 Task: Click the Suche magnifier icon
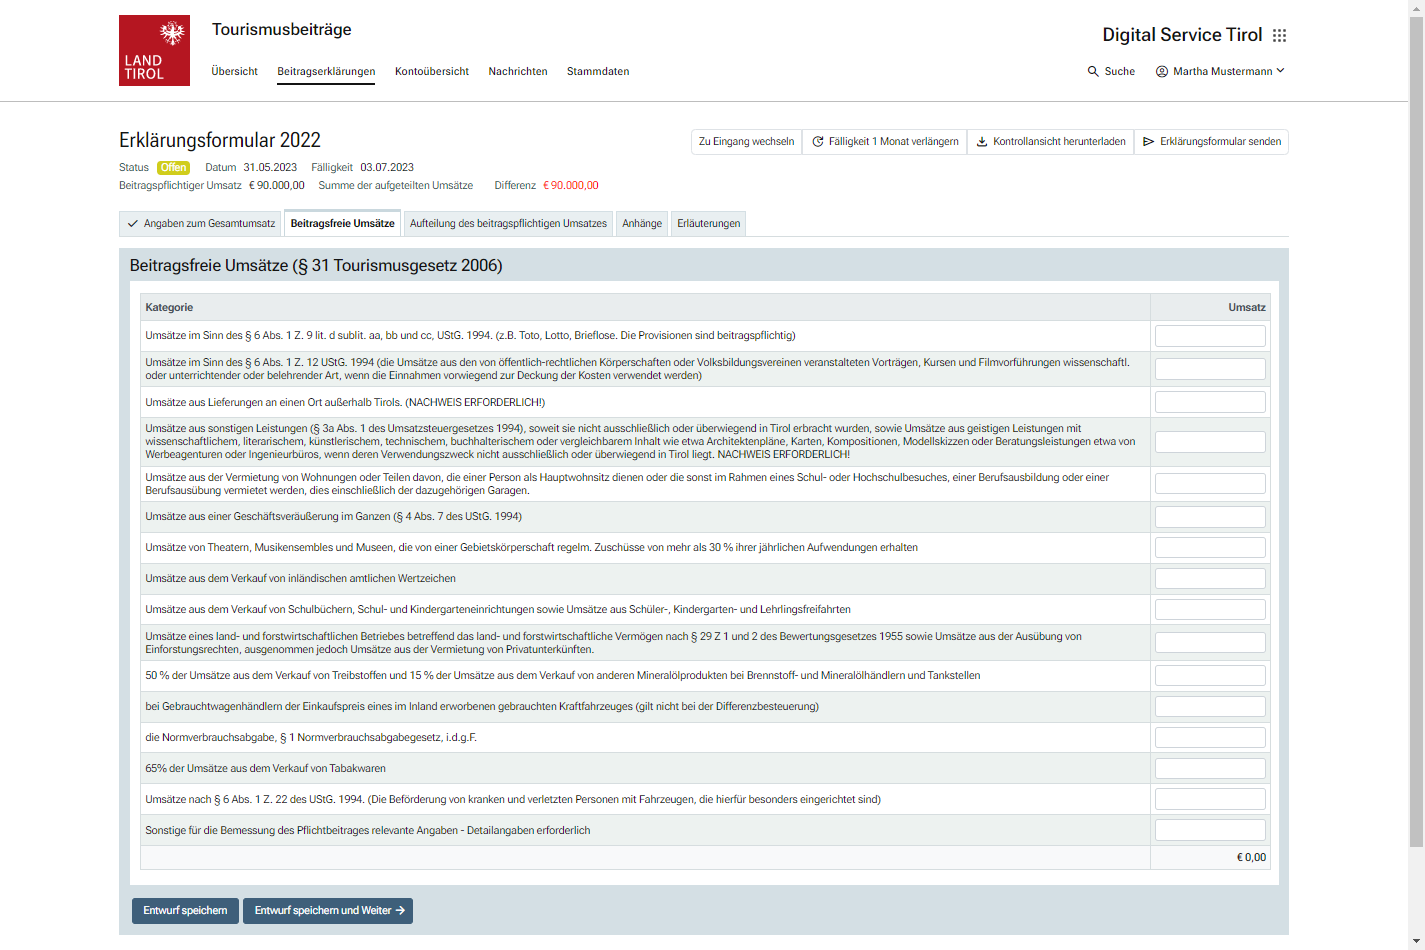[x=1093, y=72]
